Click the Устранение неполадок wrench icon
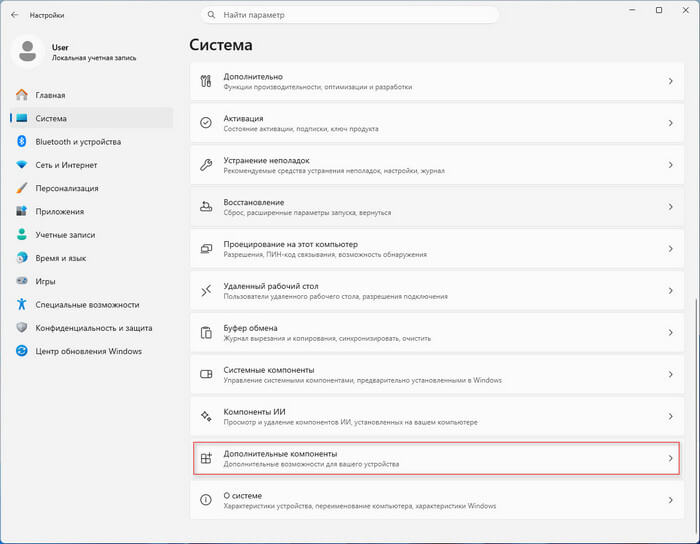This screenshot has height=544, width=700. coord(206,165)
